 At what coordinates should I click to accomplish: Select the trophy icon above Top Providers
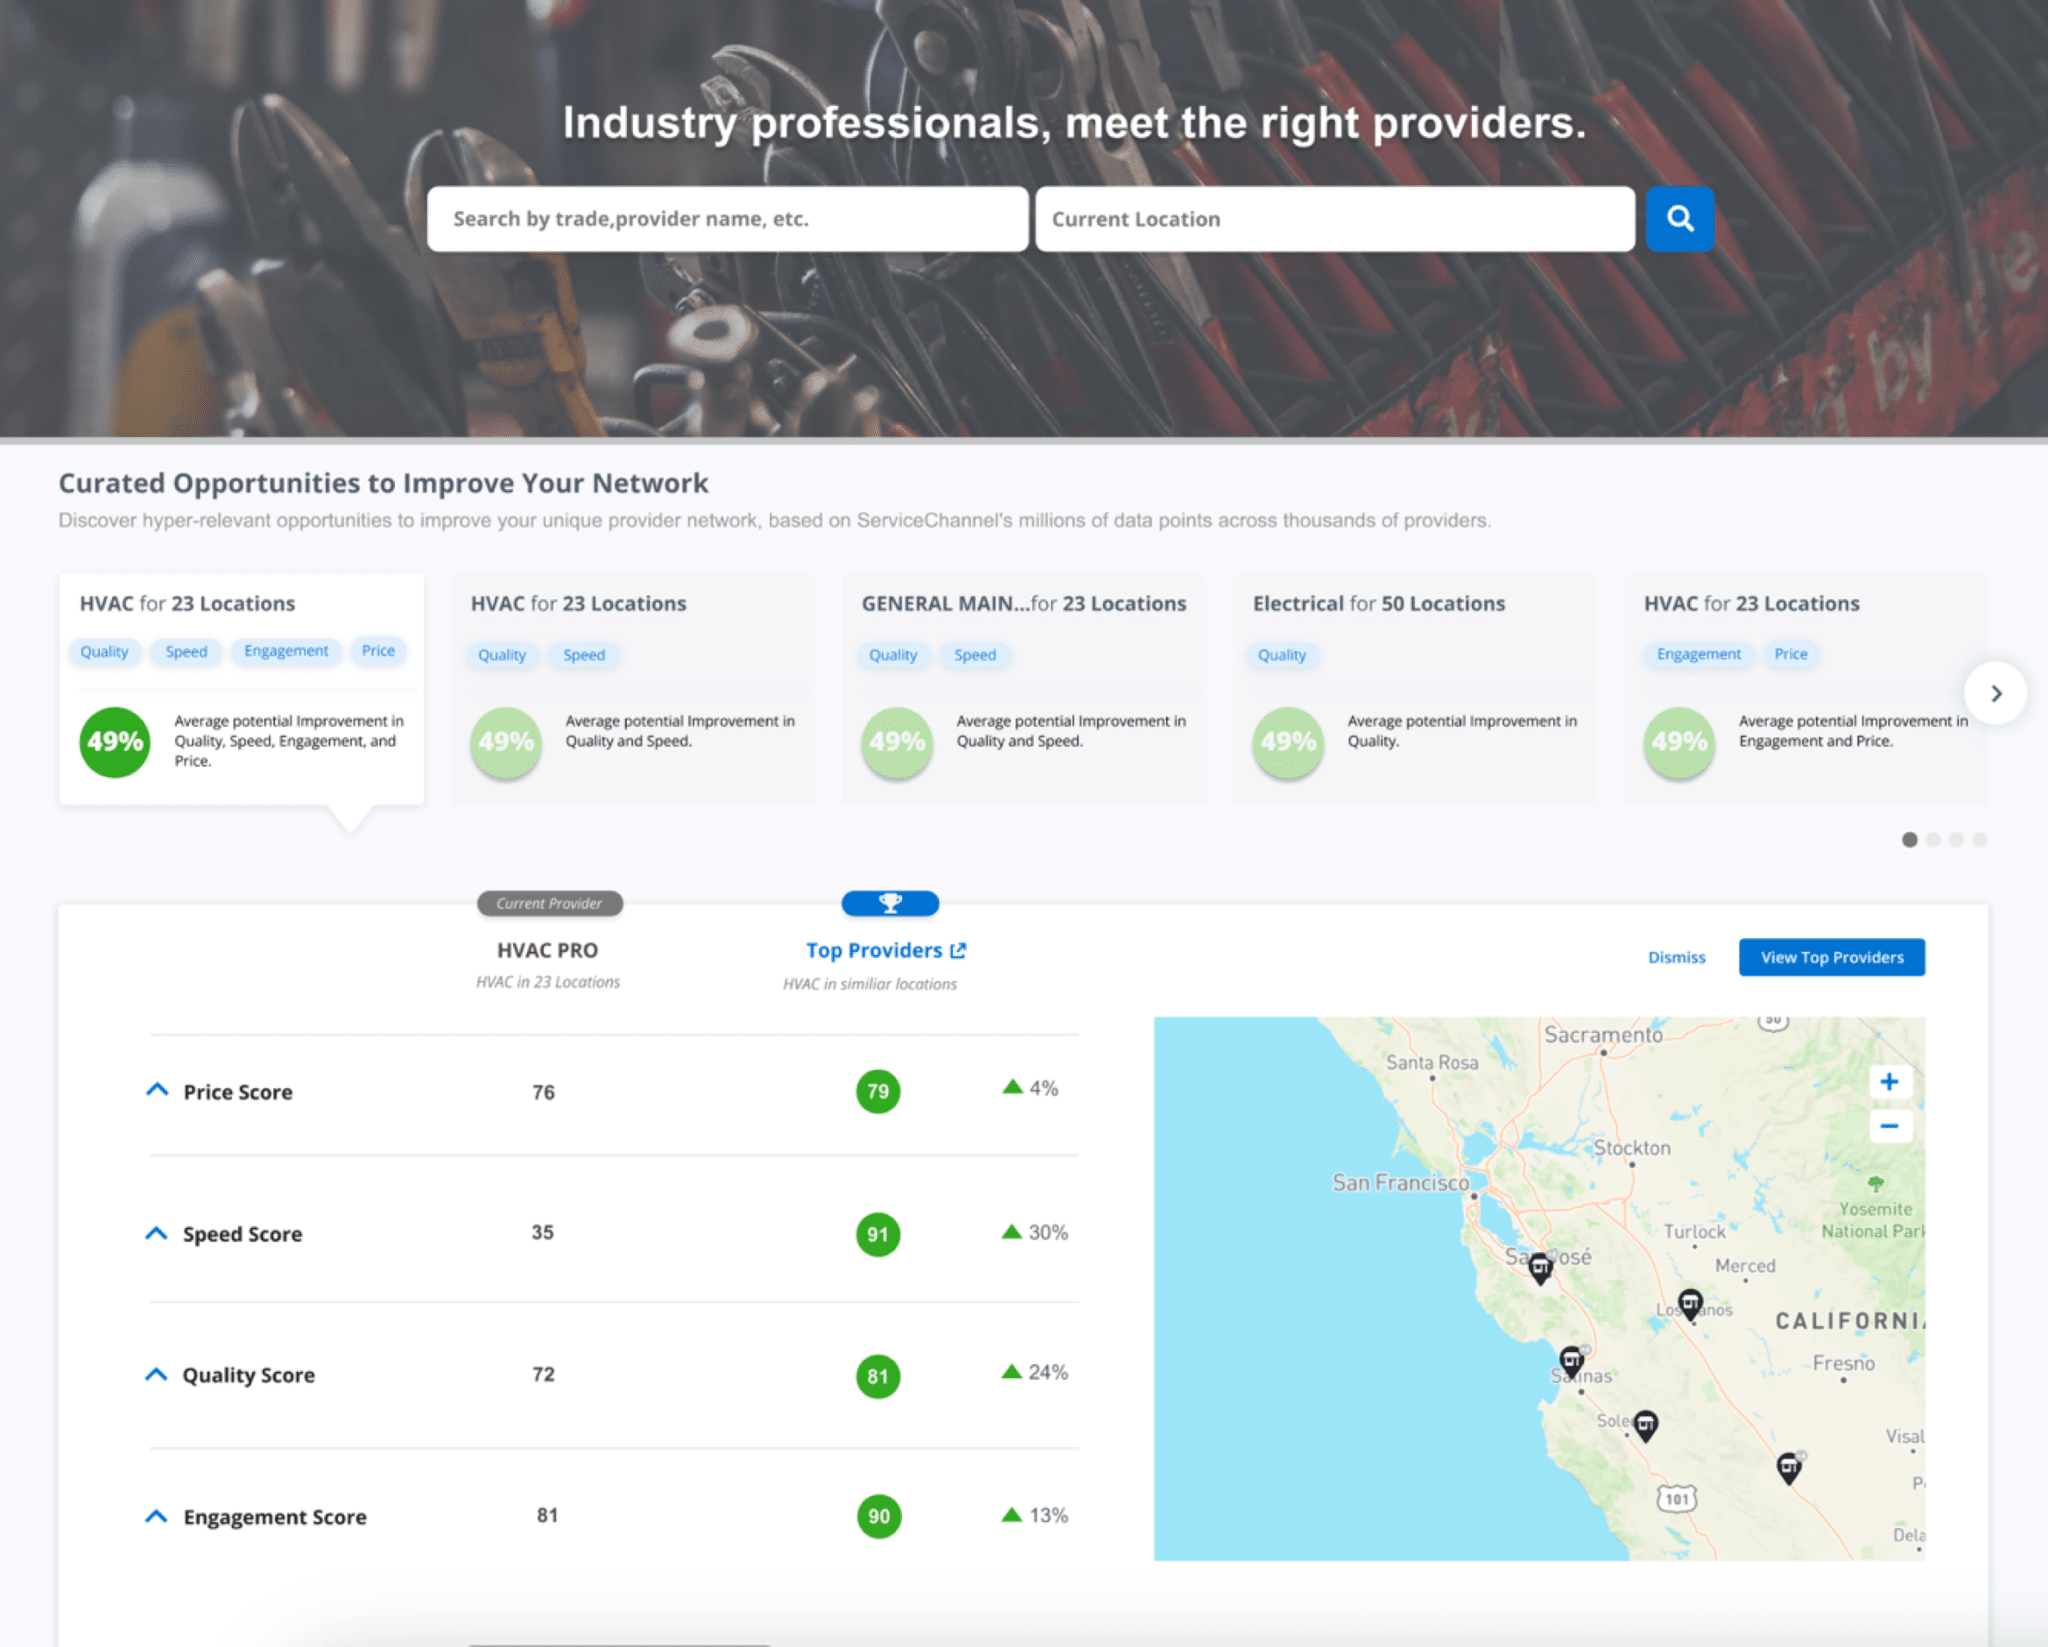pos(889,903)
